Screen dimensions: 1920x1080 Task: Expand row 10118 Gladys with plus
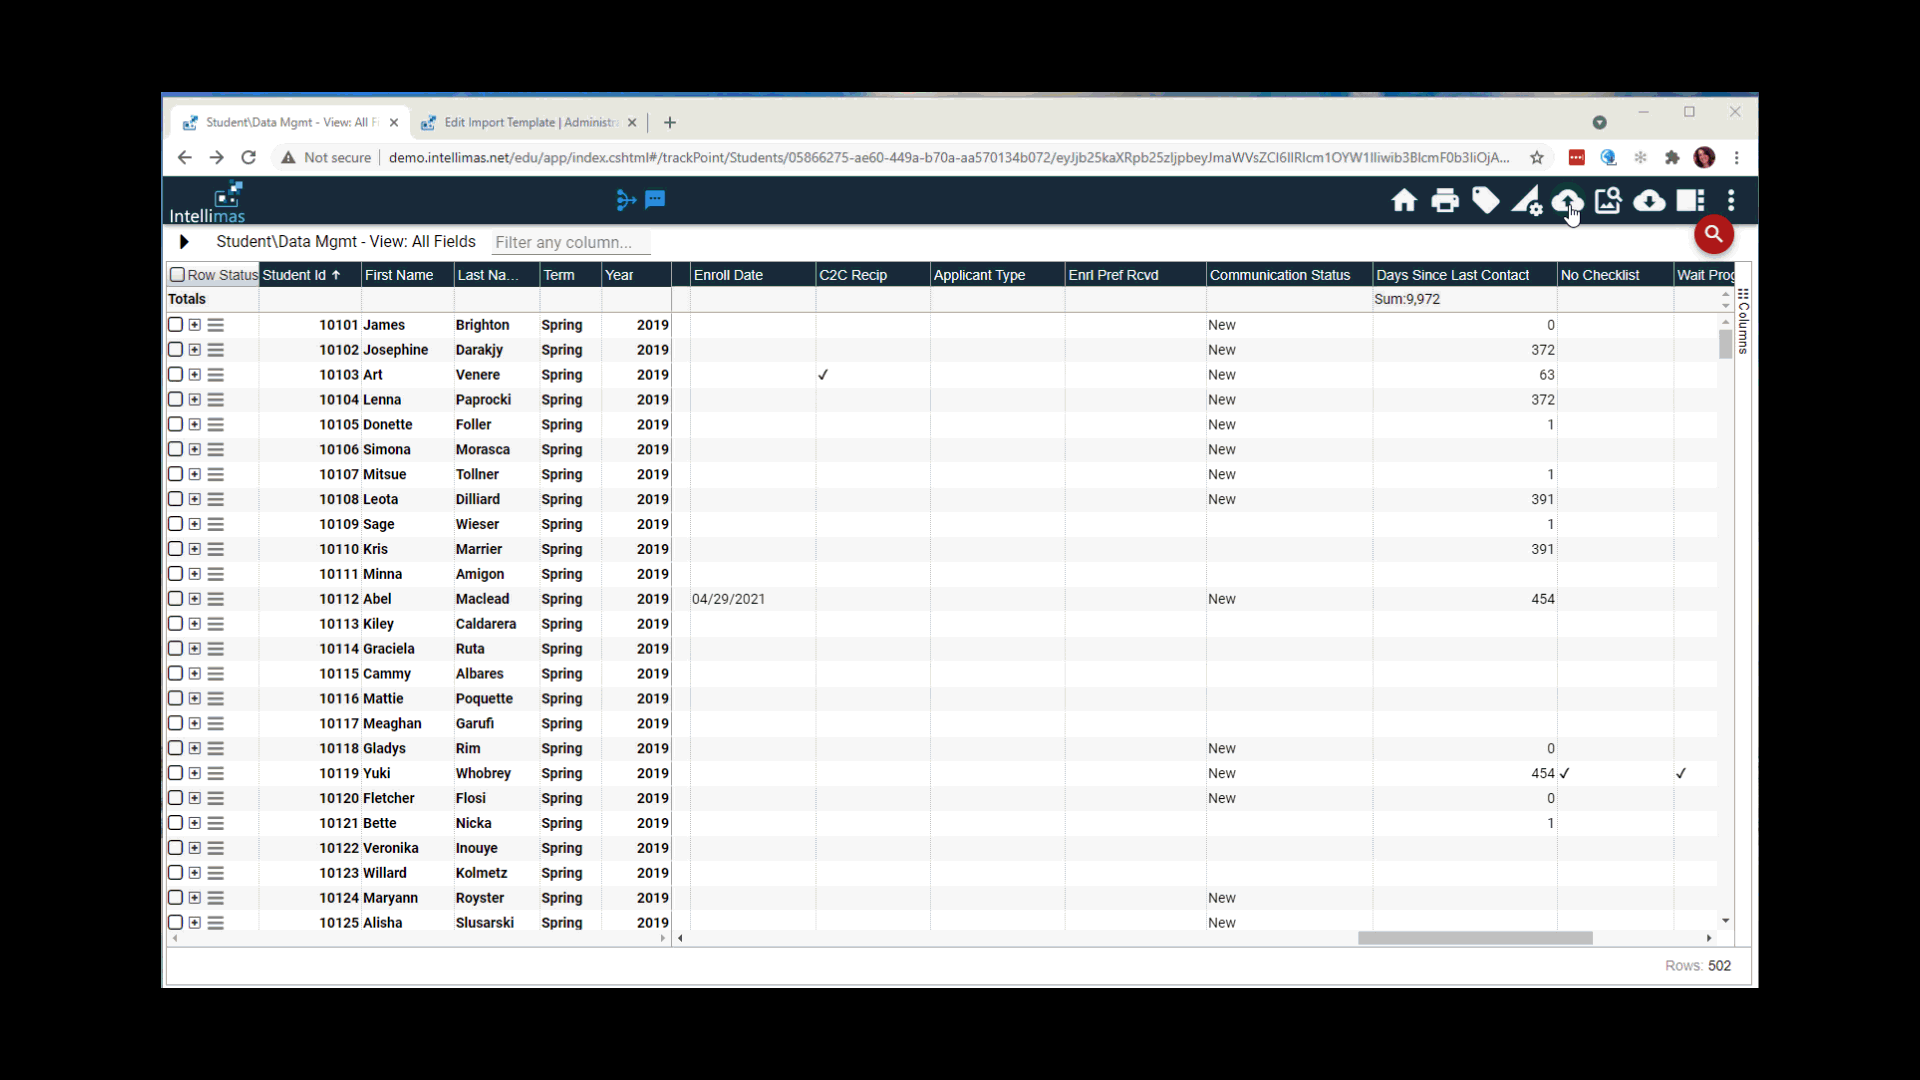coord(195,748)
